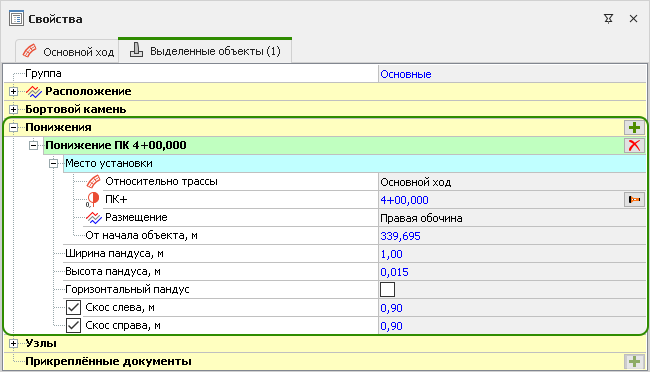Edit Высота пандуса value 0,015

pyautogui.click(x=512, y=272)
